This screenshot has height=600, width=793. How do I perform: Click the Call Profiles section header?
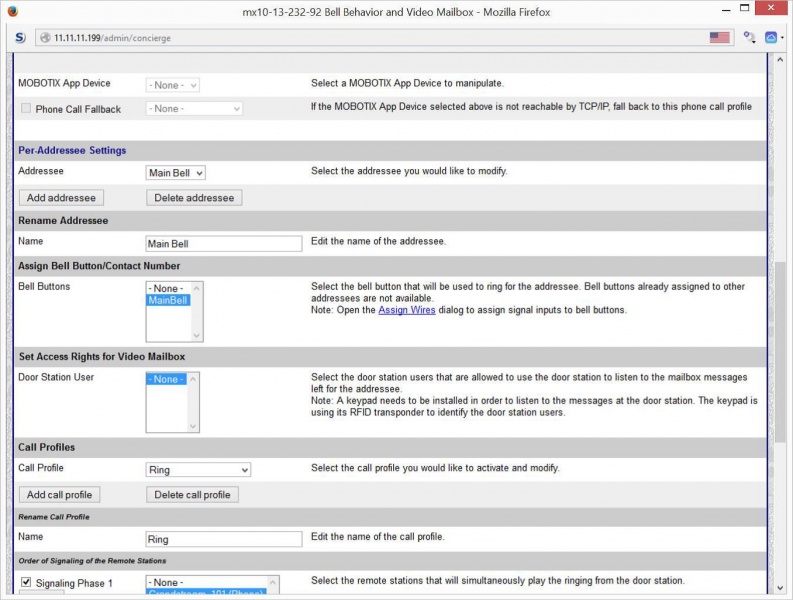pyautogui.click(x=47, y=447)
